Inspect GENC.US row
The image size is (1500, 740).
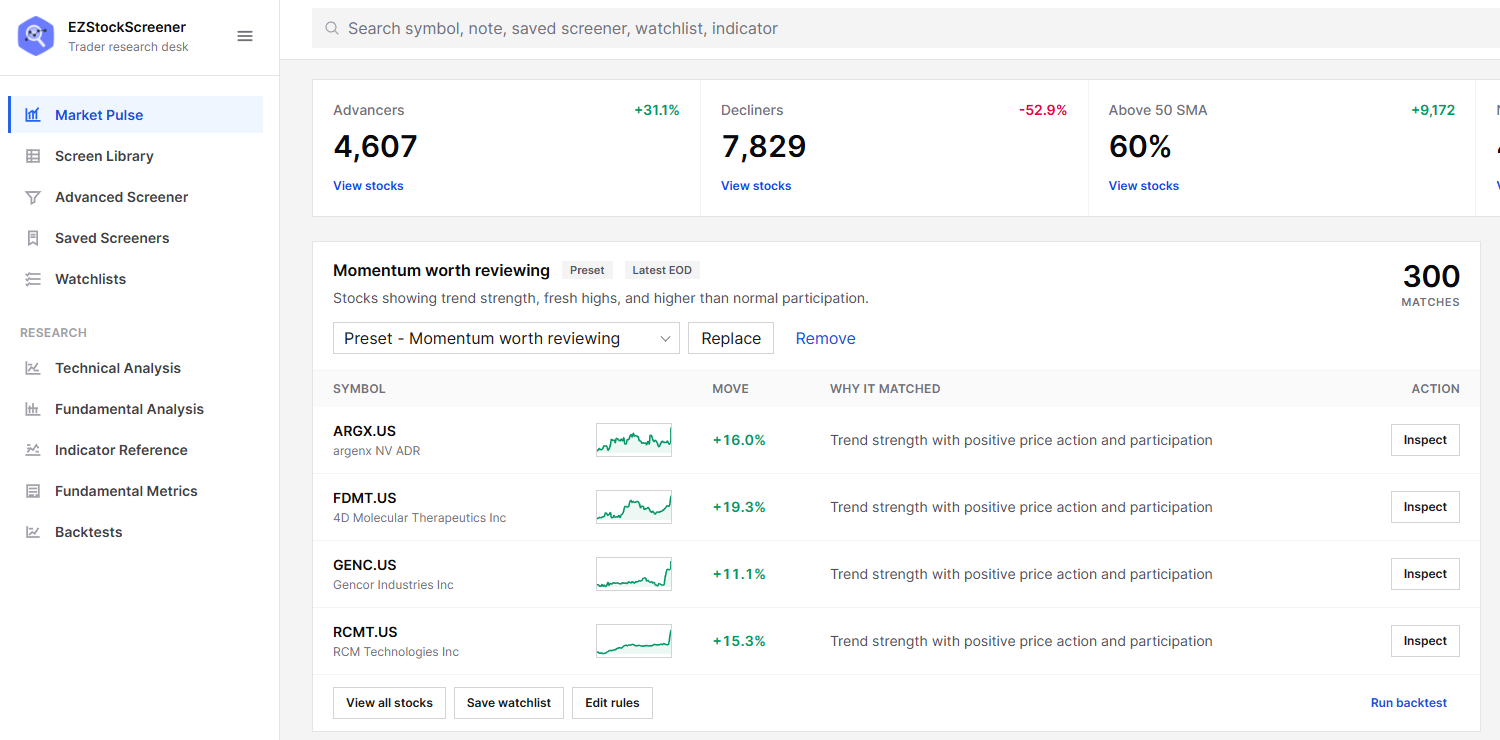click(x=1425, y=574)
